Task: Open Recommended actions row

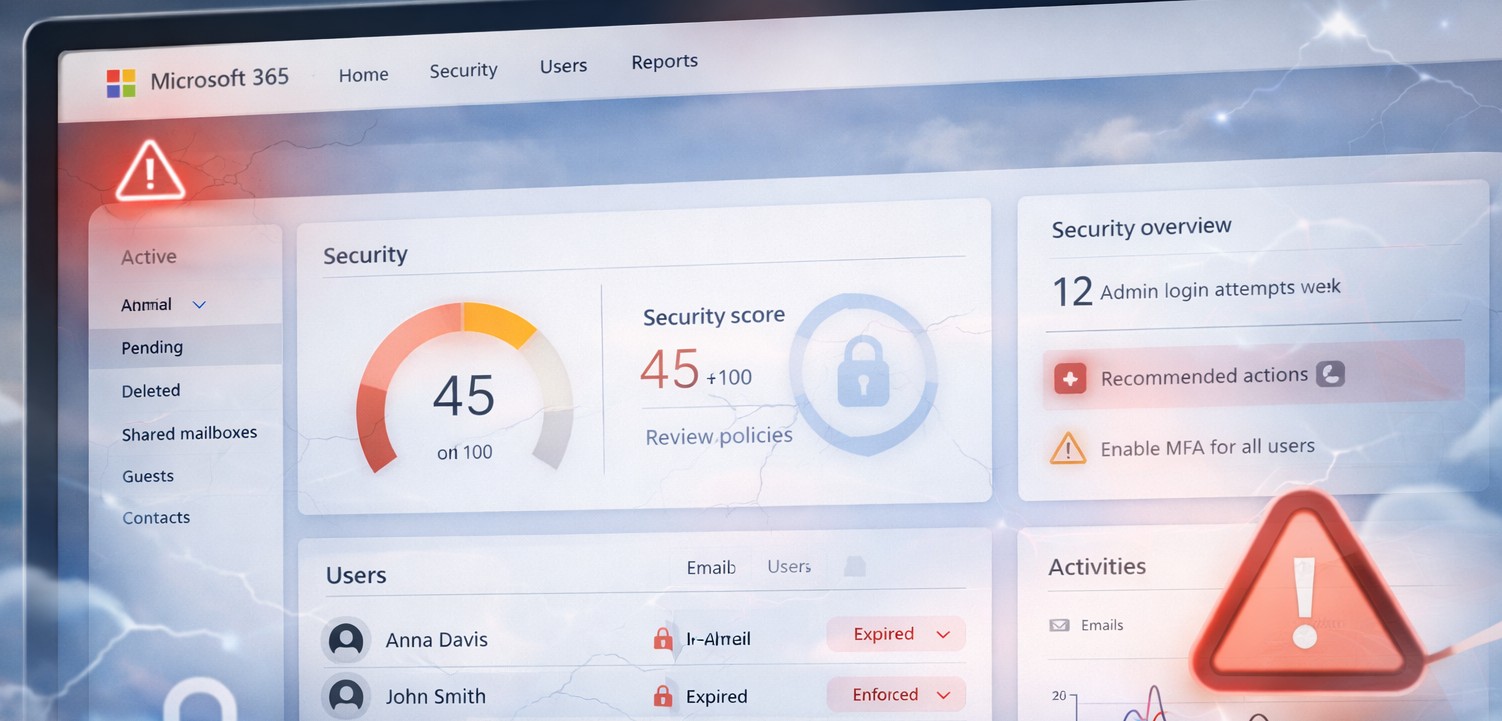Action: click(1253, 375)
